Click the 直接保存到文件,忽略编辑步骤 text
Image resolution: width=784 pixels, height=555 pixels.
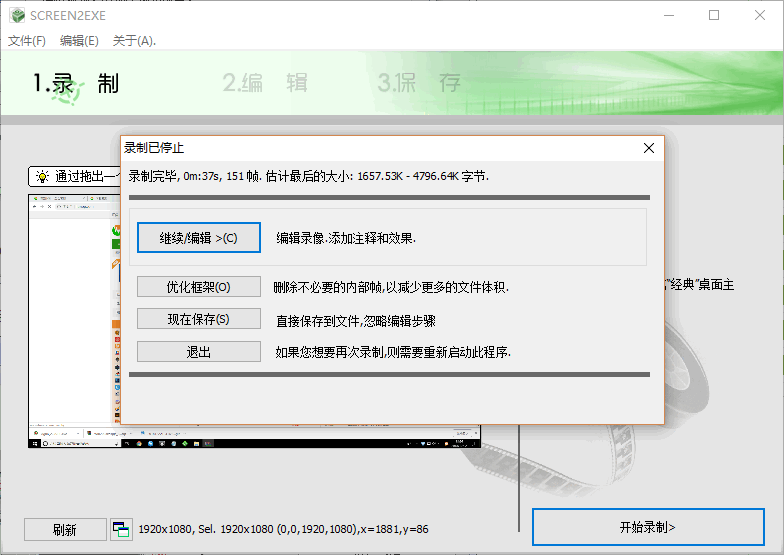356,321
